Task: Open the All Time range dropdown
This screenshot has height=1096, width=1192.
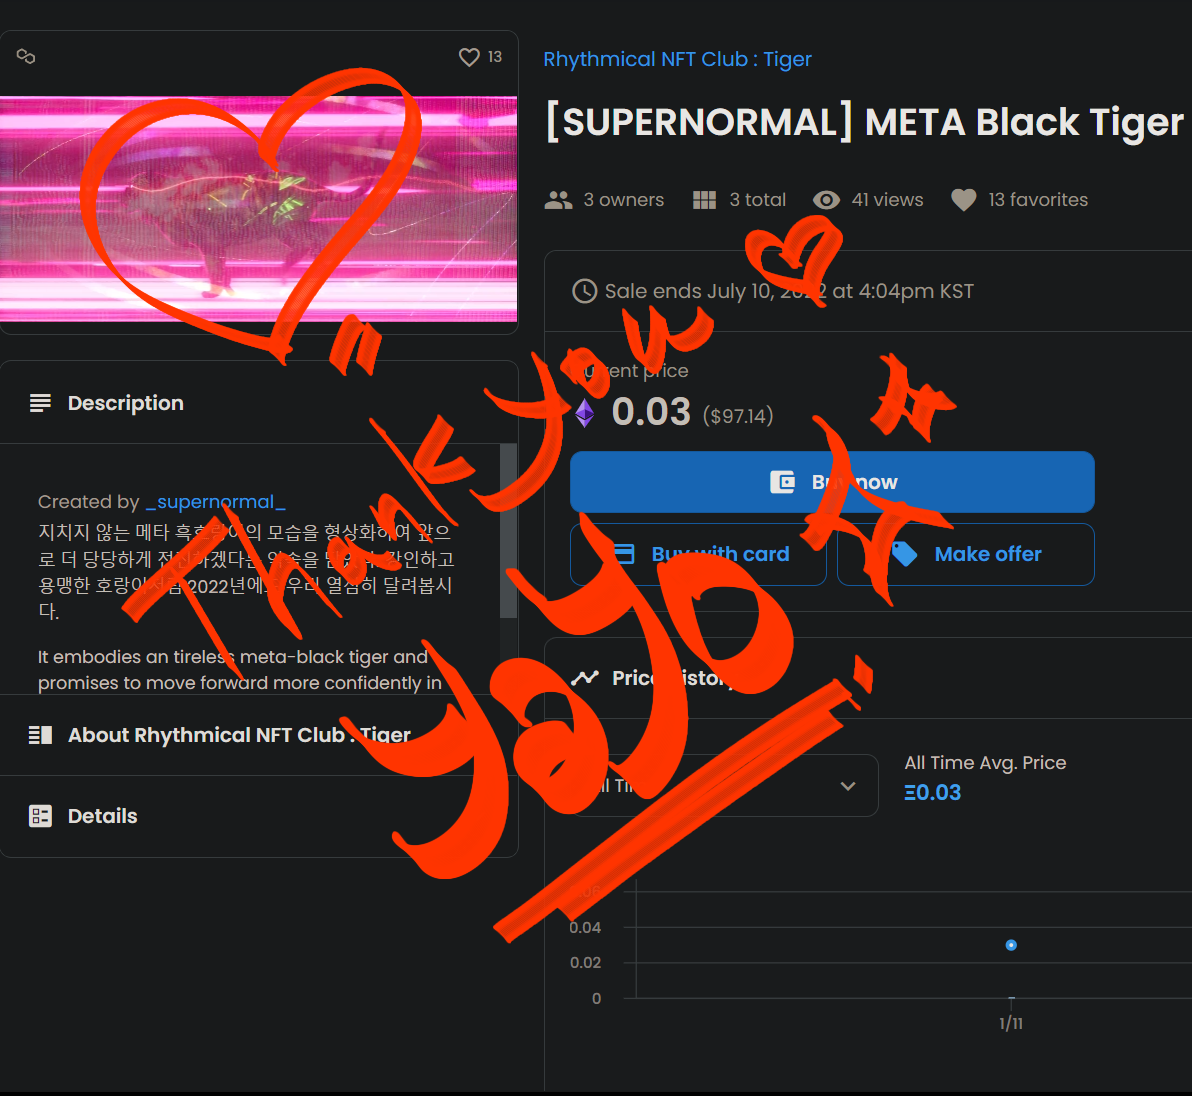Action: pyautogui.click(x=724, y=786)
